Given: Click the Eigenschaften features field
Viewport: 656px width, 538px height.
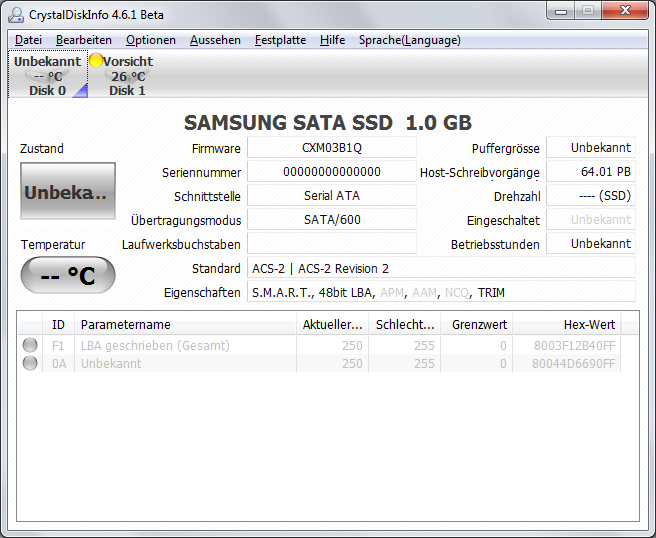Looking at the screenshot, I should (x=441, y=292).
